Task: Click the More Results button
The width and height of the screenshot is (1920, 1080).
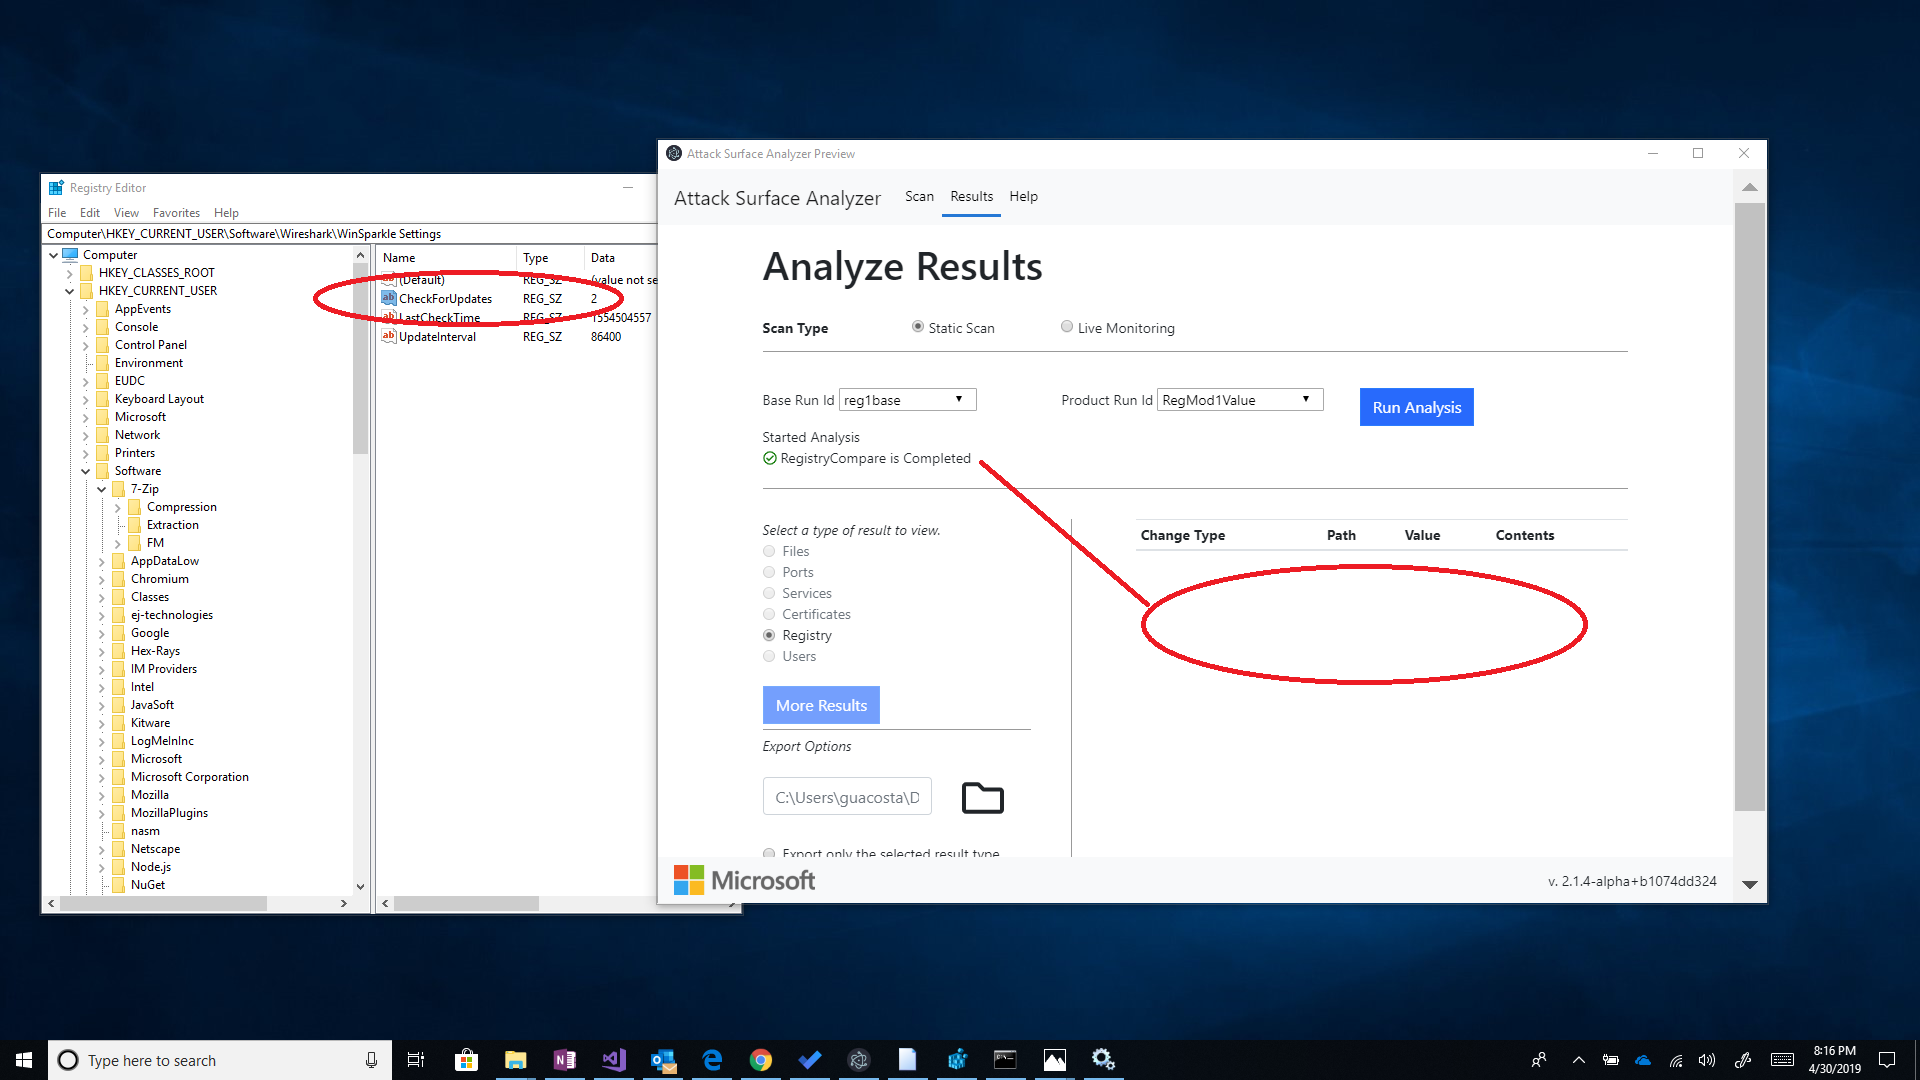Action: (x=820, y=704)
